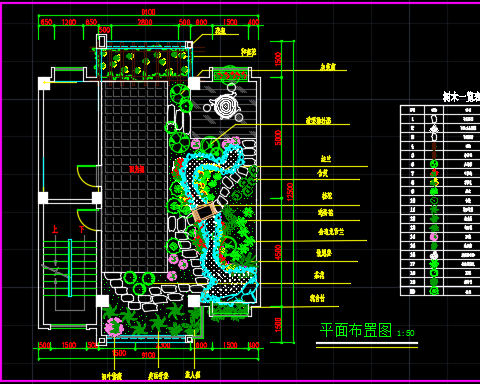
Task: Select the plant schedule table title 树木一览
Action: click(x=461, y=97)
